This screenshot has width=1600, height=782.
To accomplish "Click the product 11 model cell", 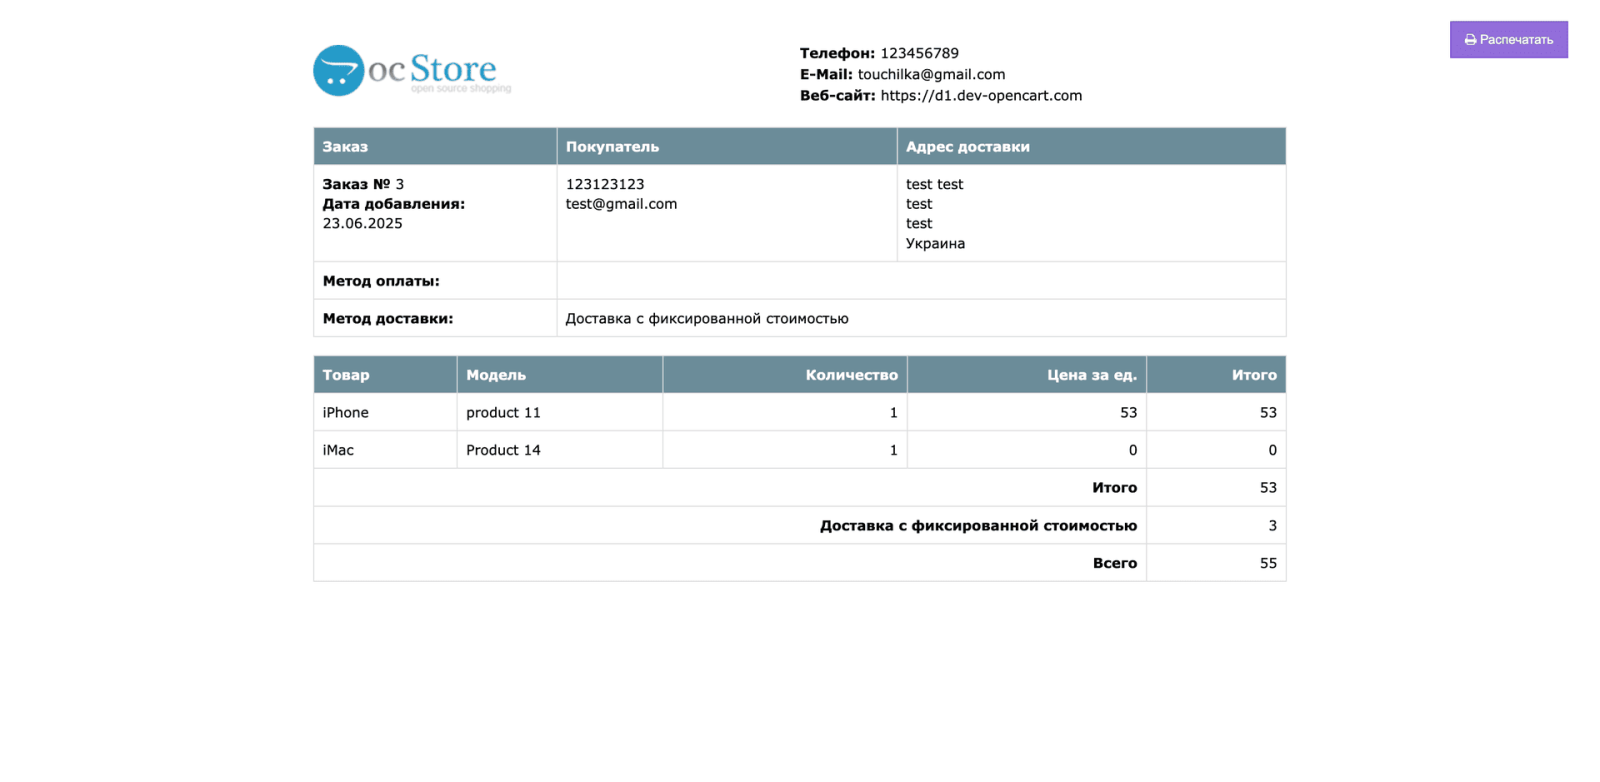I will click(x=559, y=412).
